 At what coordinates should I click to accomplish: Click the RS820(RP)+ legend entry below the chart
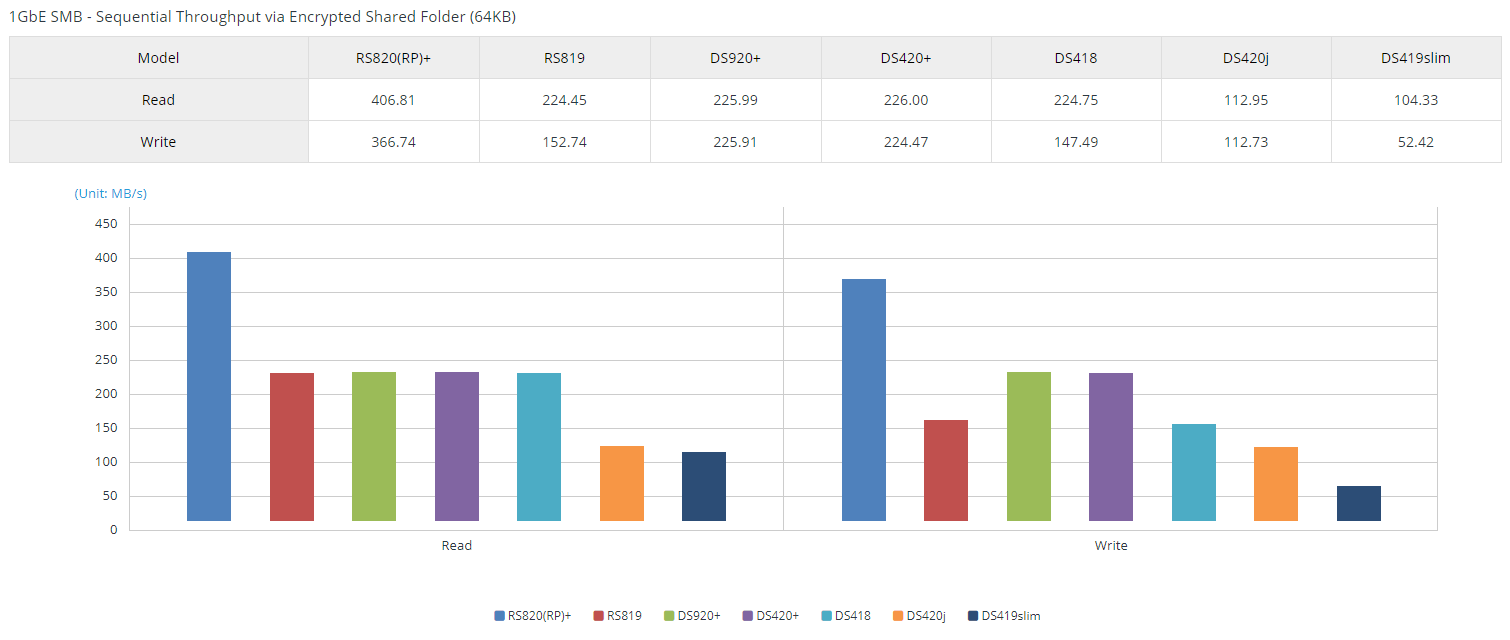point(533,616)
